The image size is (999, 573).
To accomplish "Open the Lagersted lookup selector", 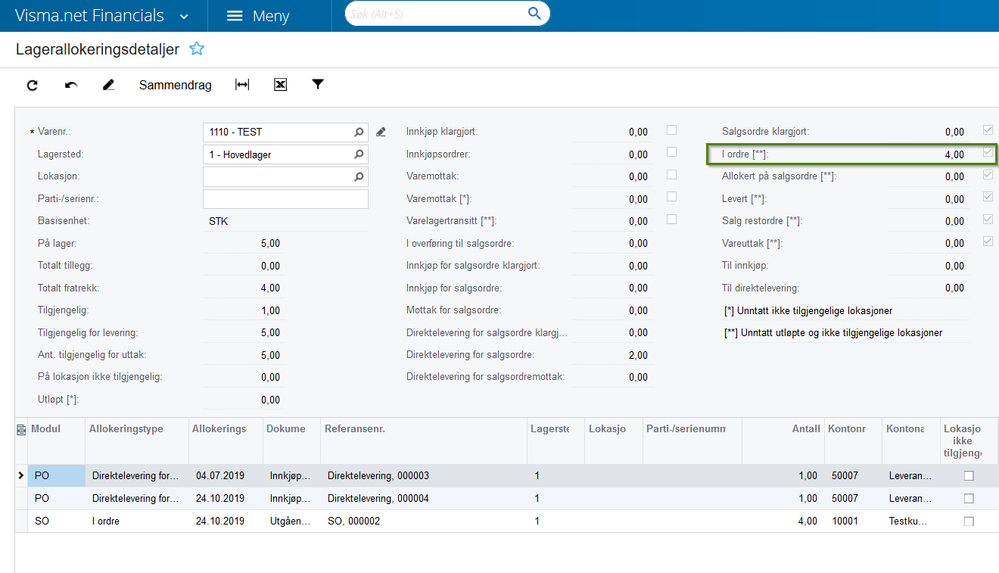I will pos(359,154).
